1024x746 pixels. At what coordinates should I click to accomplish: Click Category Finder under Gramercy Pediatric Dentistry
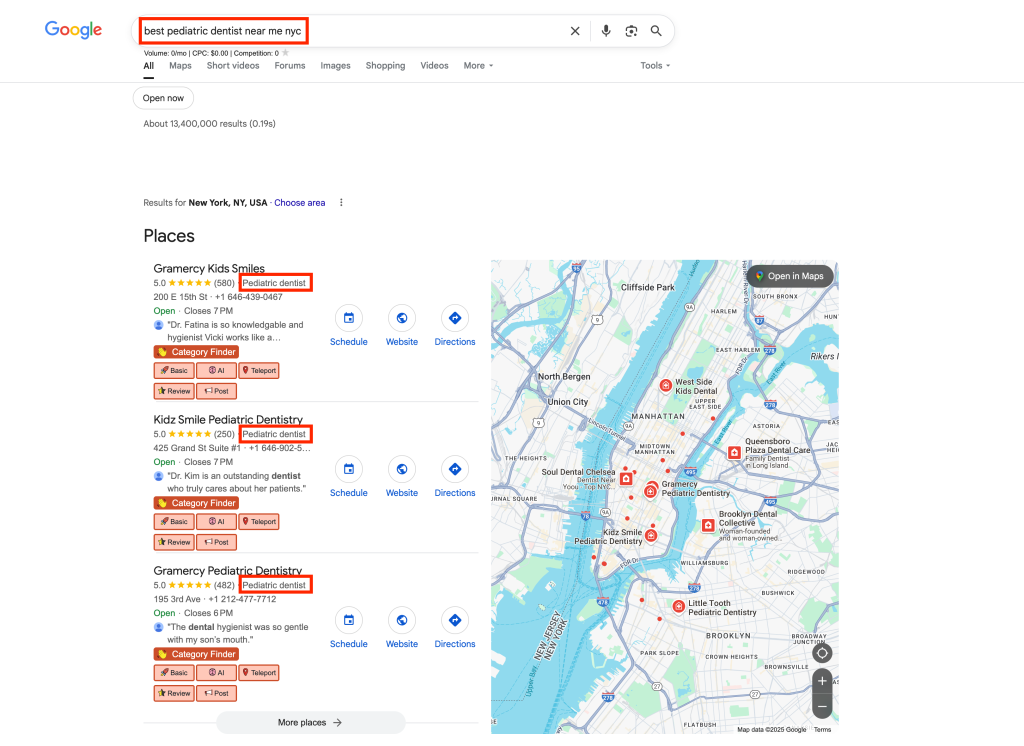tap(196, 654)
